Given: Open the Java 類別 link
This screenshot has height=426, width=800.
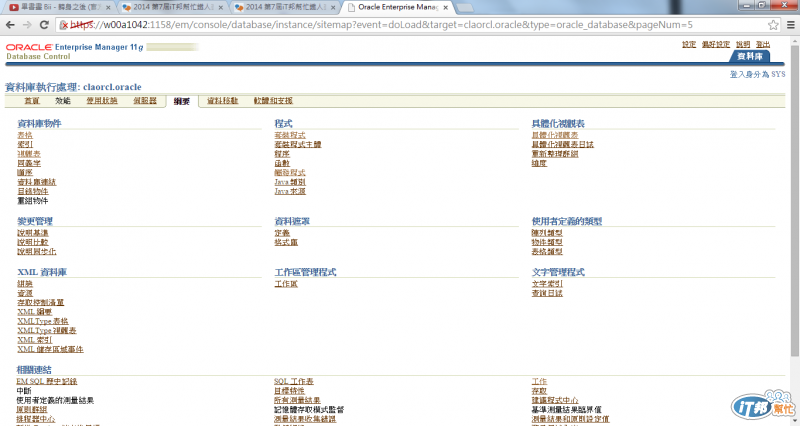Looking at the screenshot, I should [290, 182].
